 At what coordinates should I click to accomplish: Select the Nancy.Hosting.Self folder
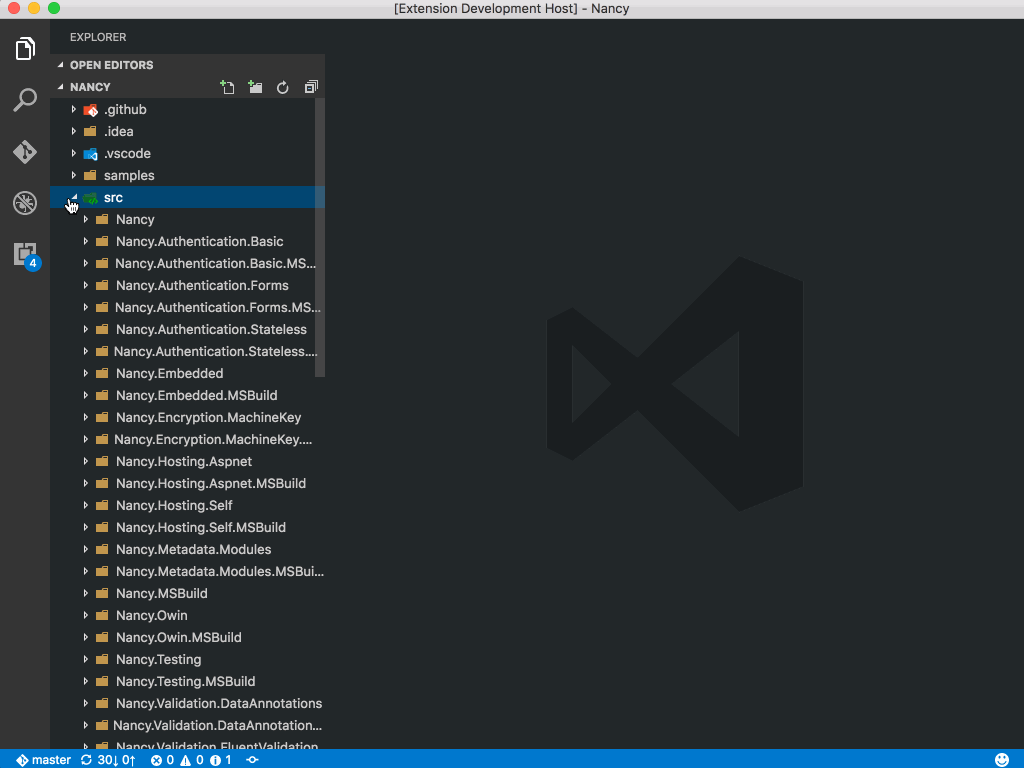tap(187, 505)
